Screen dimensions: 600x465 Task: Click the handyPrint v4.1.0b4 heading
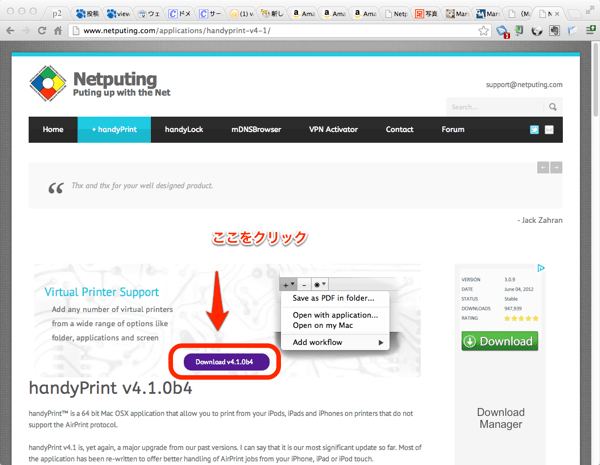(111, 388)
